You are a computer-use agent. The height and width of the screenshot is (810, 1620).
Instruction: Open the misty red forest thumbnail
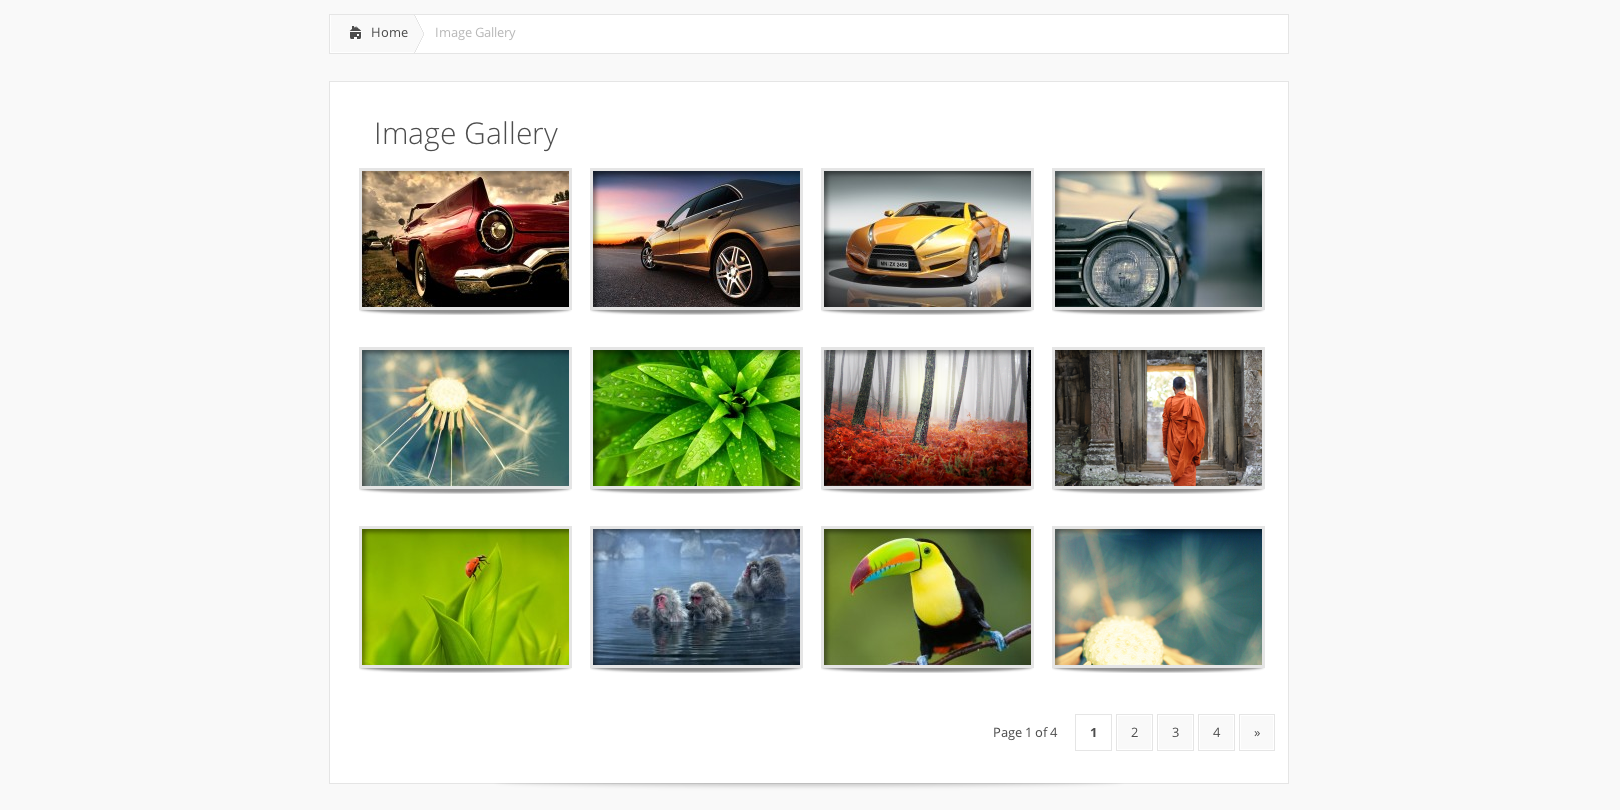pyautogui.click(x=928, y=418)
